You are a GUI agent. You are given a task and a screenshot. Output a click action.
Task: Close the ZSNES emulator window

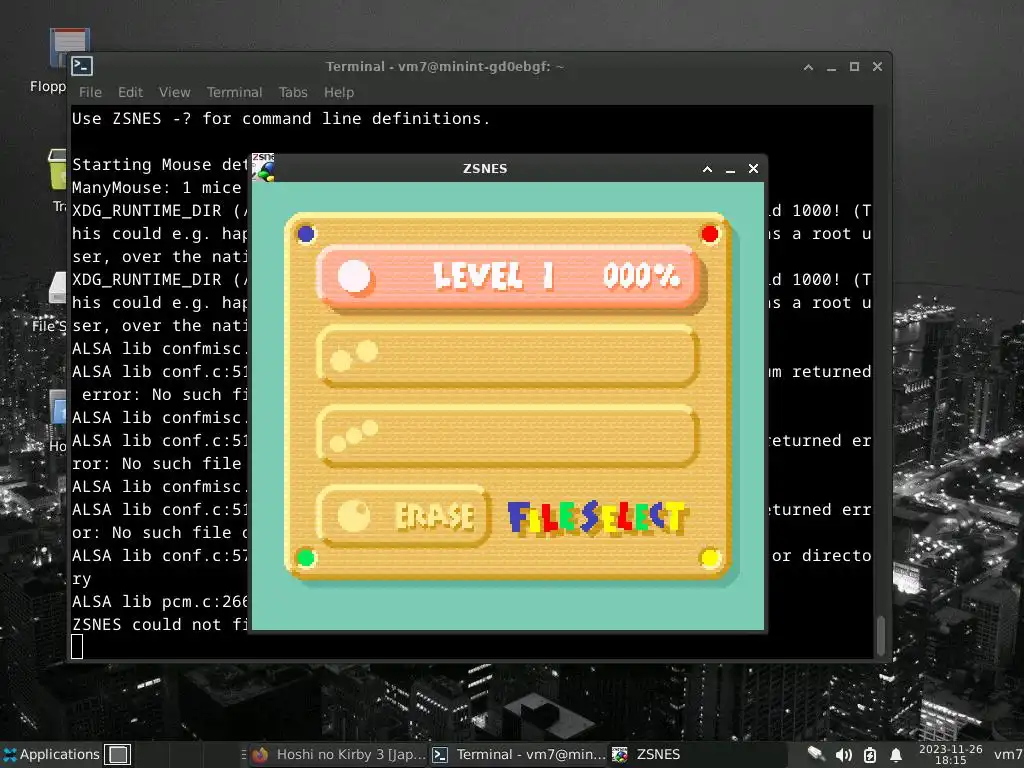point(753,168)
